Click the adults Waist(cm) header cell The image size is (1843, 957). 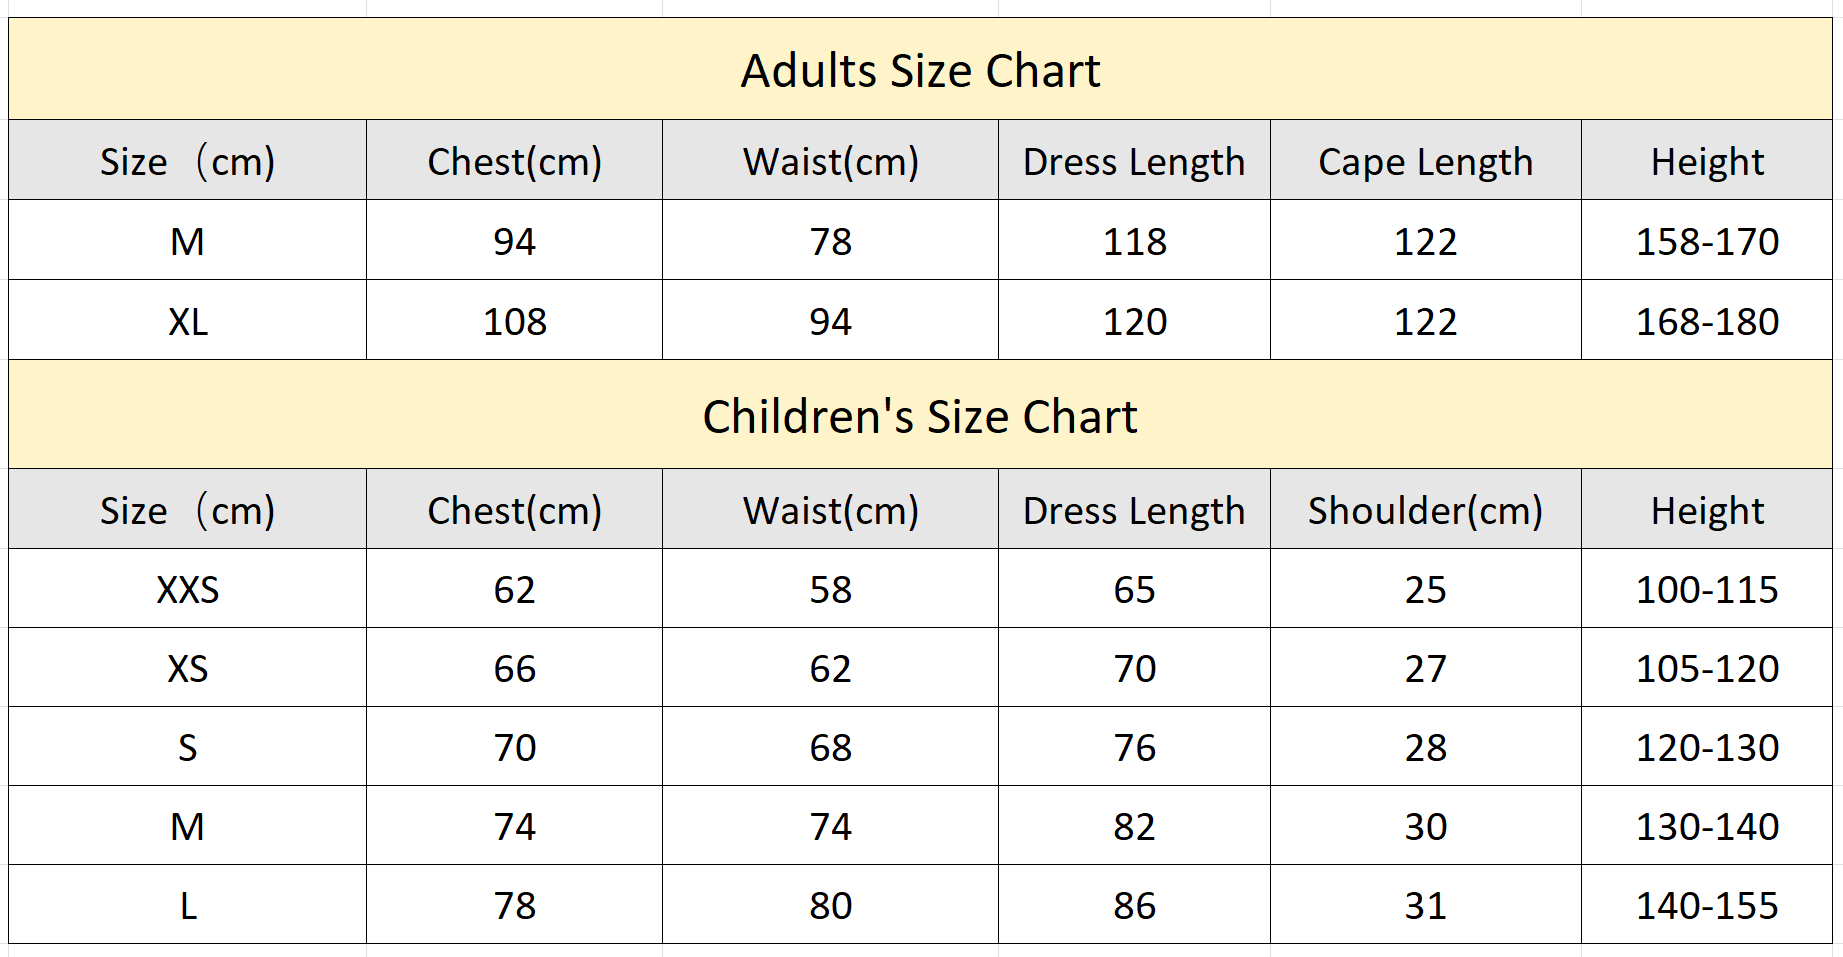pyautogui.click(x=830, y=160)
